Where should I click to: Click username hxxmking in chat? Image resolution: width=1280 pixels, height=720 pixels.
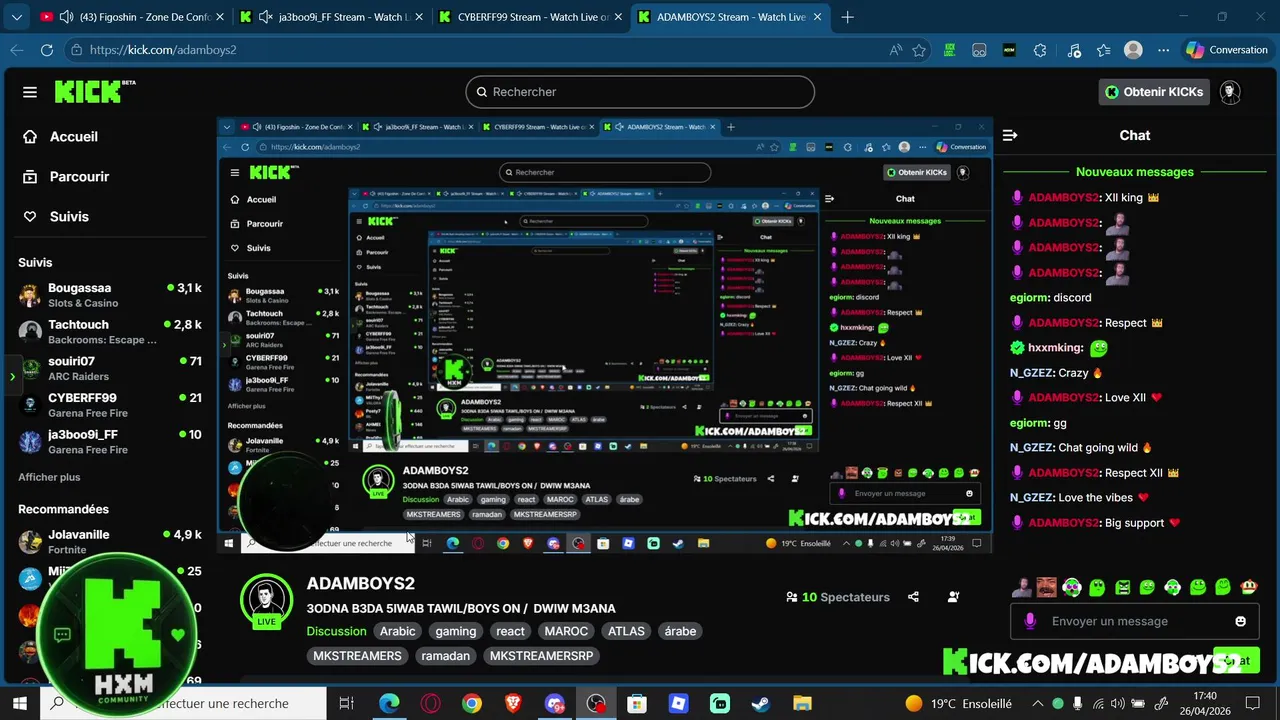1055,348
